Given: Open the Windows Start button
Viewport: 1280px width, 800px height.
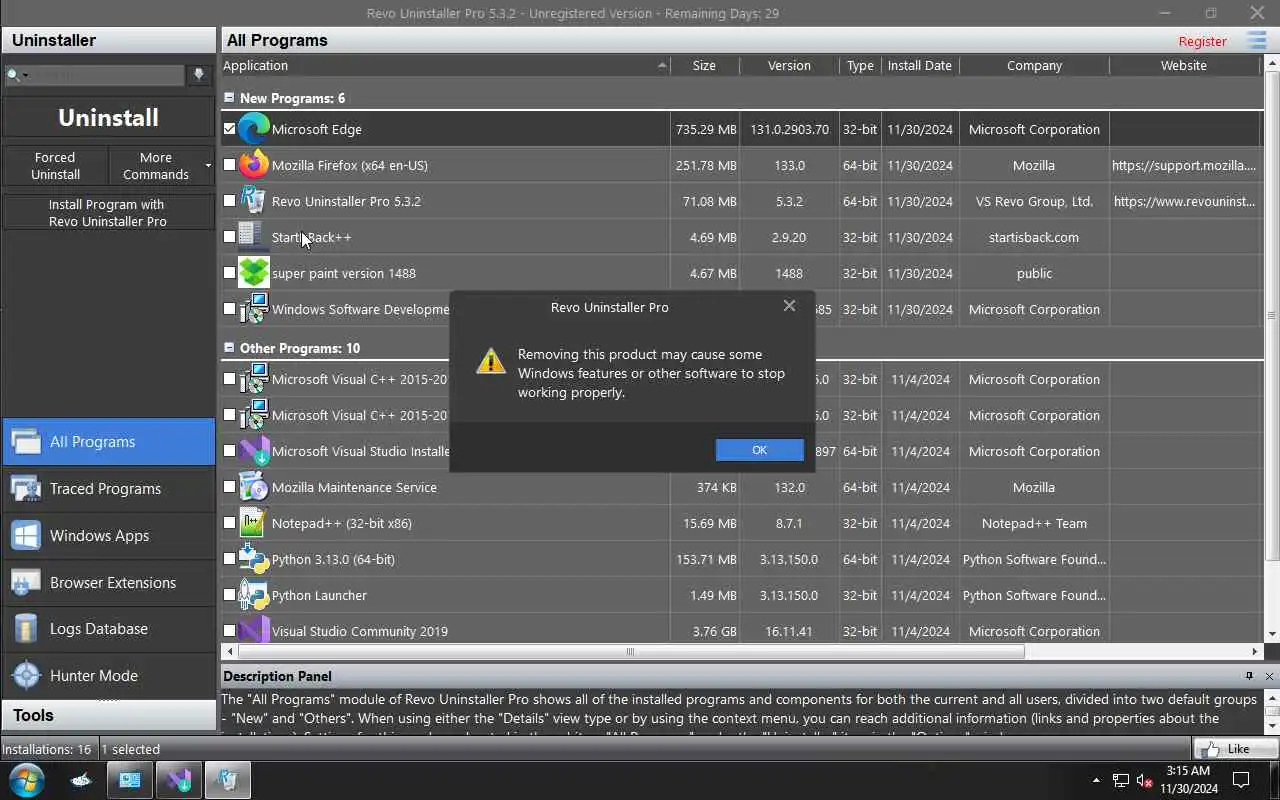Looking at the screenshot, I should (x=26, y=780).
